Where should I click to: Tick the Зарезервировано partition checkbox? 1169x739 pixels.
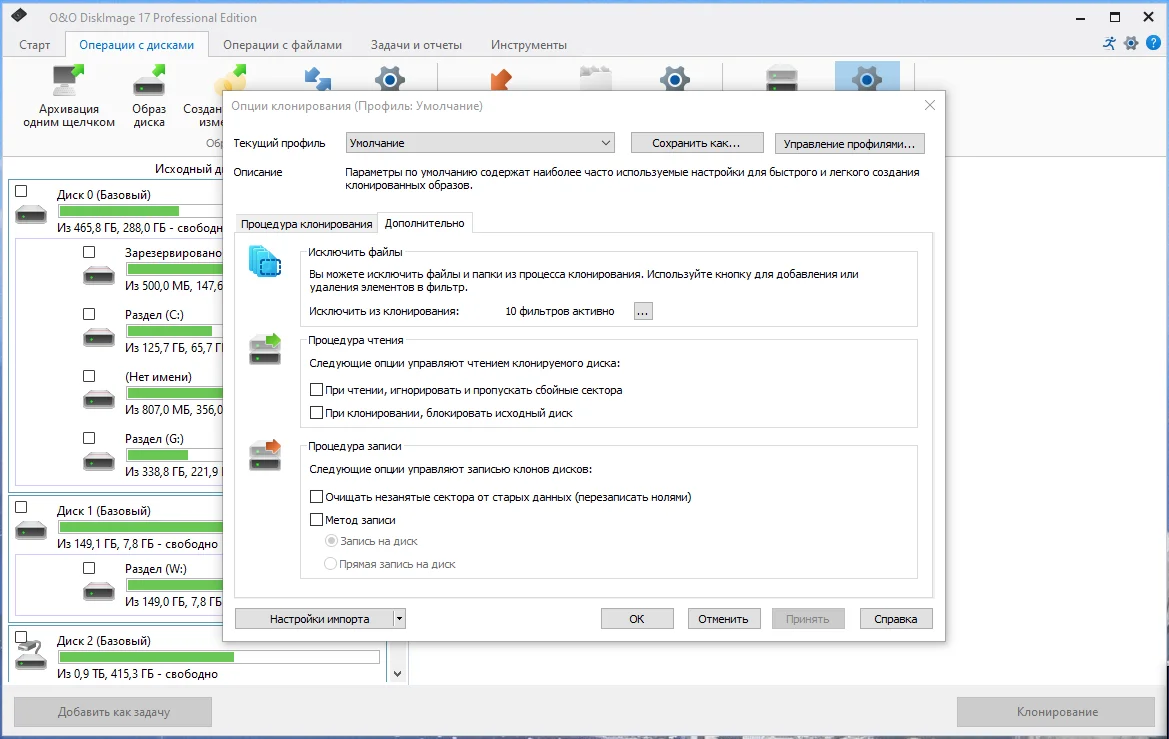pos(89,252)
